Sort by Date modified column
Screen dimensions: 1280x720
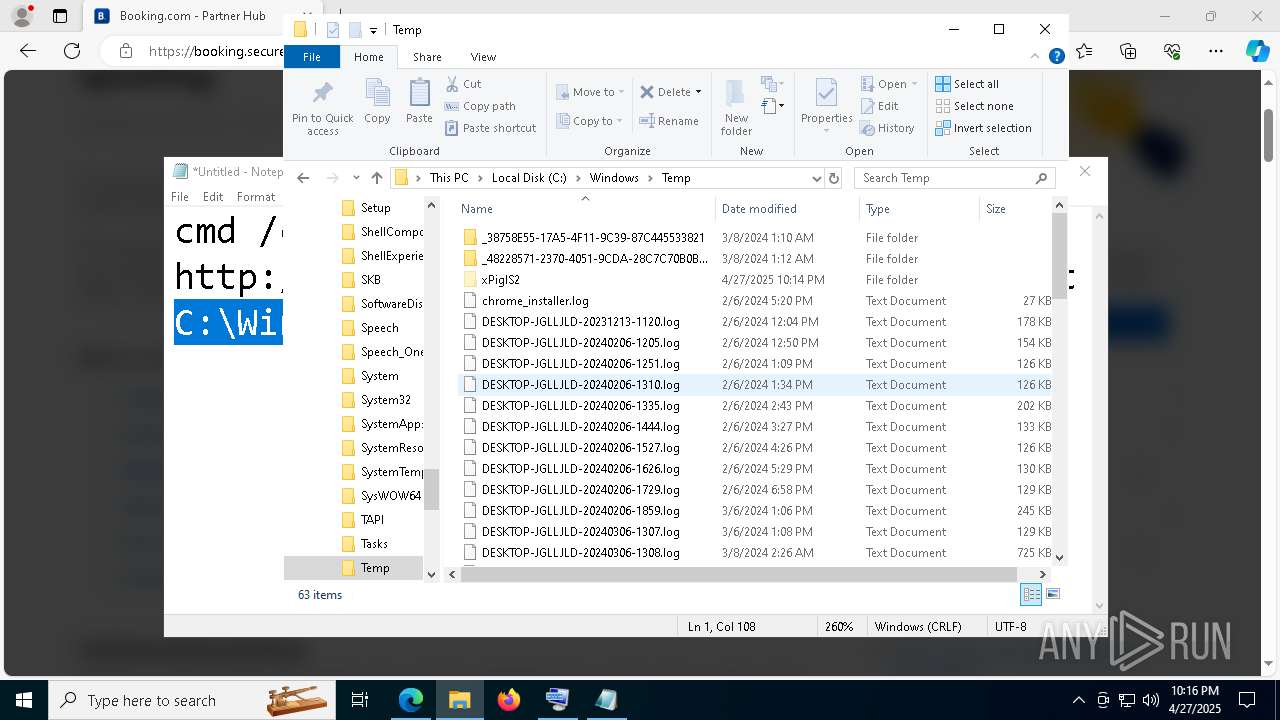click(x=787, y=209)
